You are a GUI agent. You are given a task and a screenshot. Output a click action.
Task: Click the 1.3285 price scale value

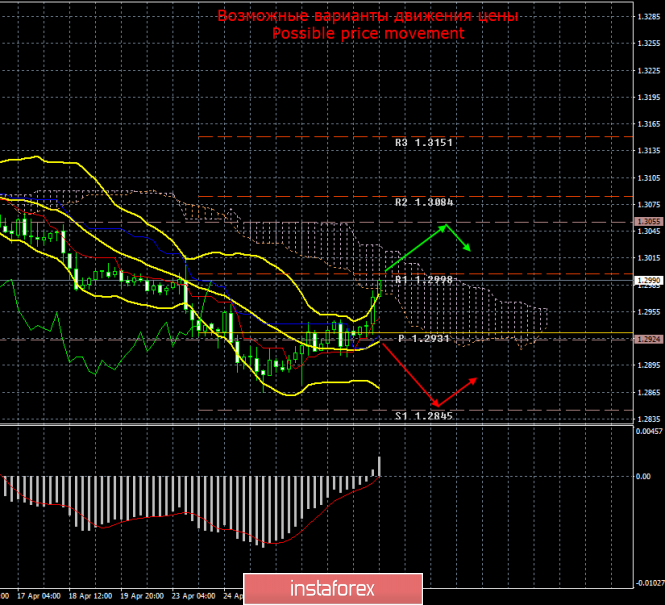coord(647,17)
